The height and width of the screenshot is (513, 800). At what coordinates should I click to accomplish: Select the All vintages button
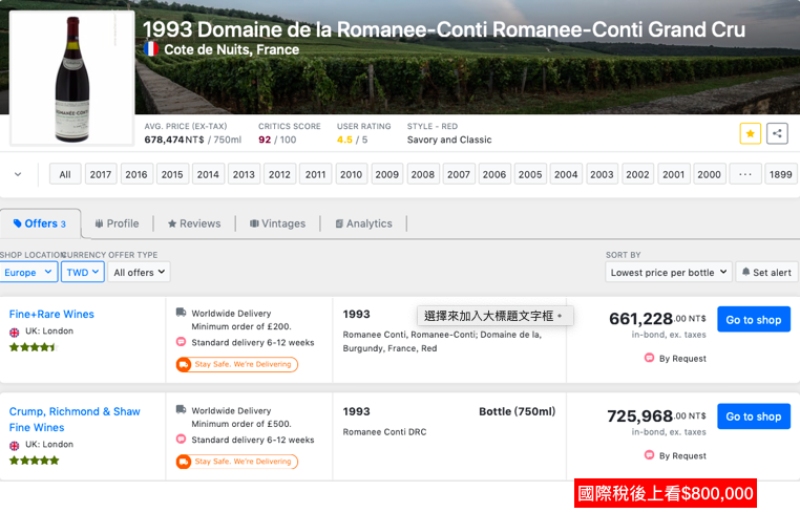pyautogui.click(x=65, y=175)
